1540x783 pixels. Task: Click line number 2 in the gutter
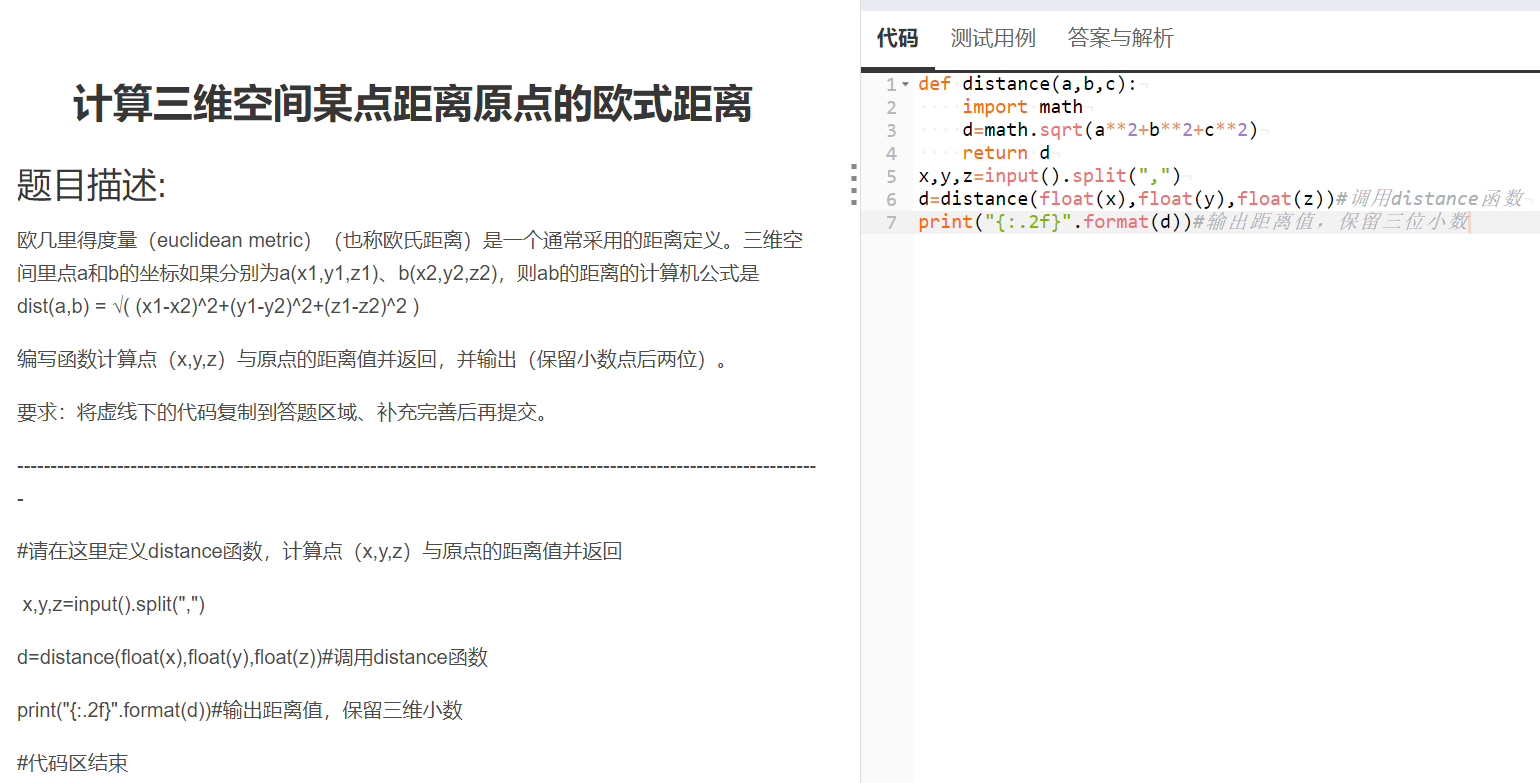click(890, 107)
